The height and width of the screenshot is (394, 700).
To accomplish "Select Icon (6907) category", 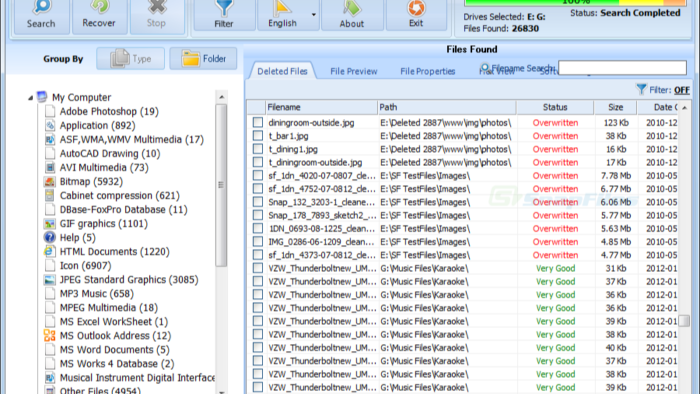I will click(85, 265).
